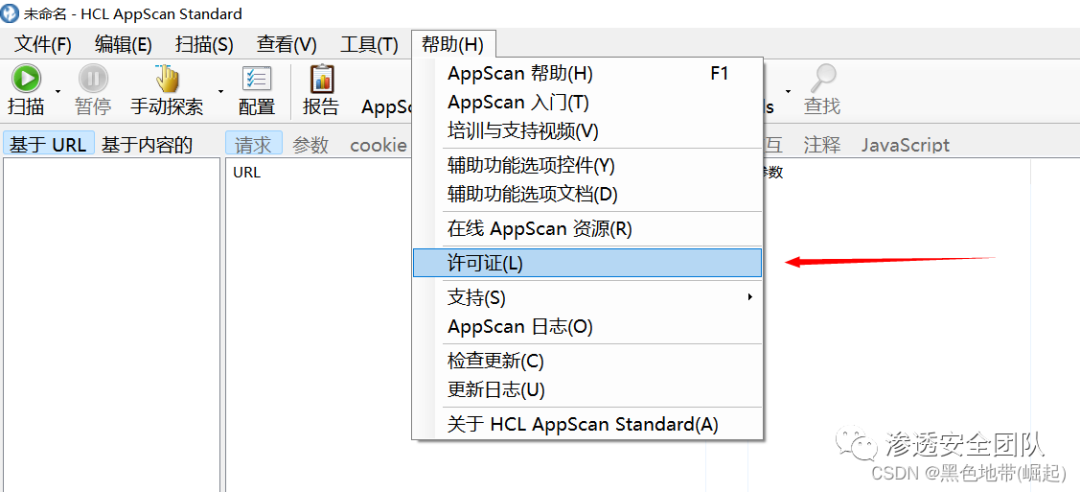Select the 注释 (Comments) tab
Image resolution: width=1080 pixels, height=492 pixels.
[822, 145]
